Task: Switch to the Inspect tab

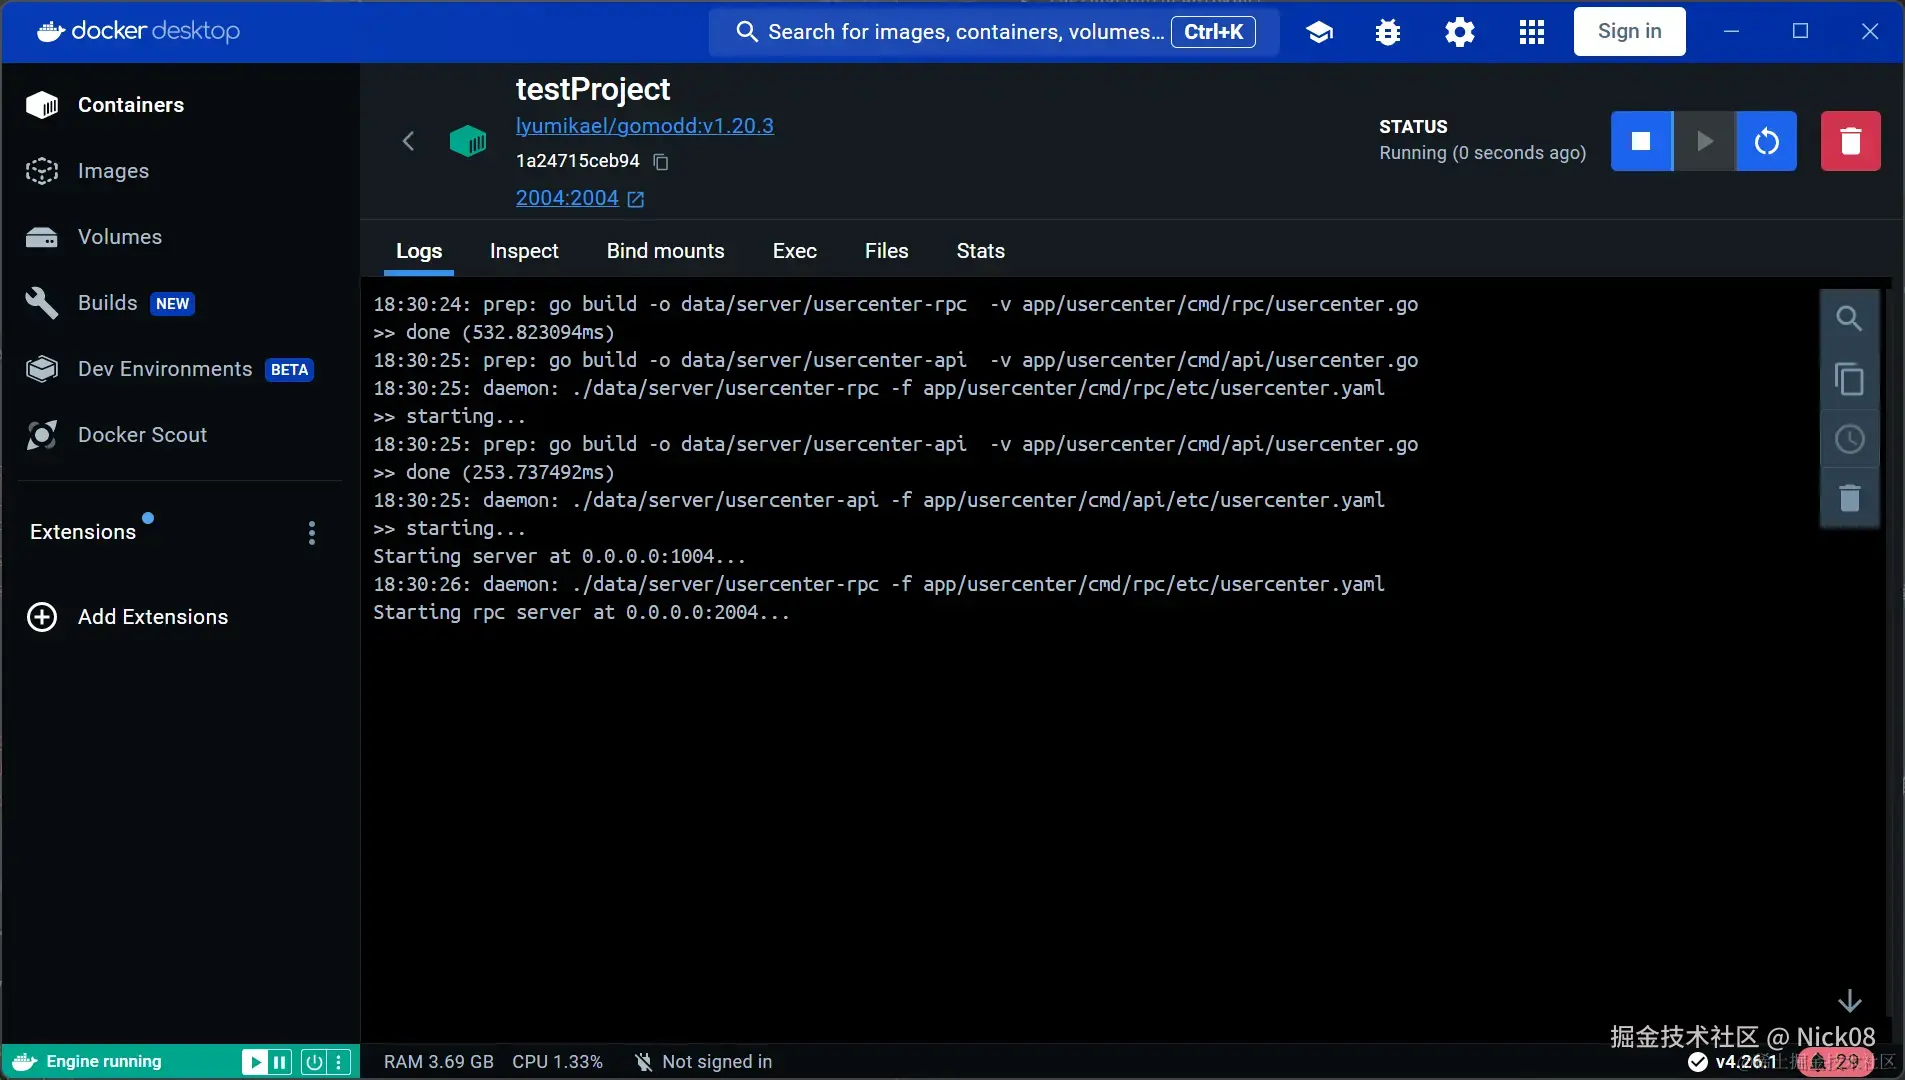Action: coord(524,251)
